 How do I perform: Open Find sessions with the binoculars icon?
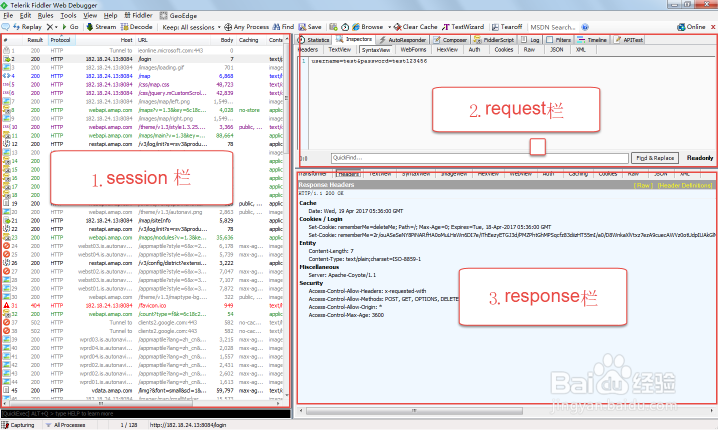[283, 27]
